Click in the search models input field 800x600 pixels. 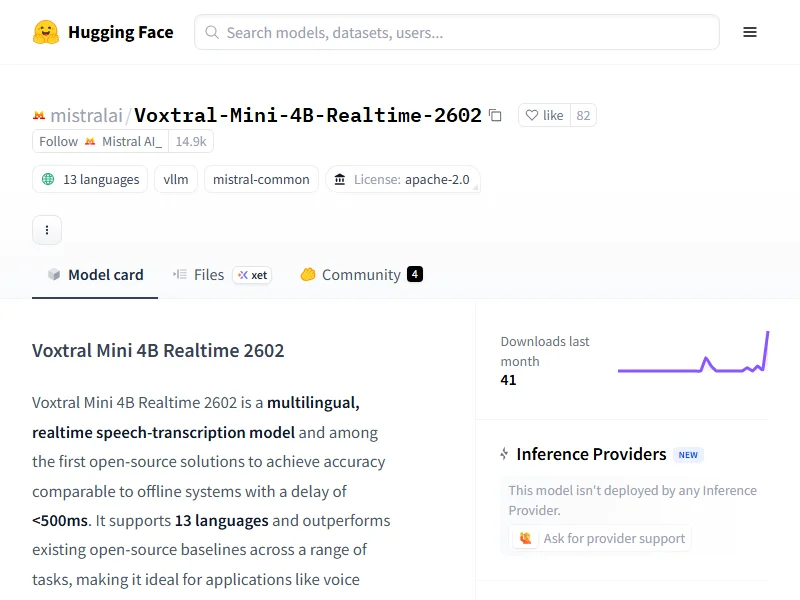[x=460, y=32]
